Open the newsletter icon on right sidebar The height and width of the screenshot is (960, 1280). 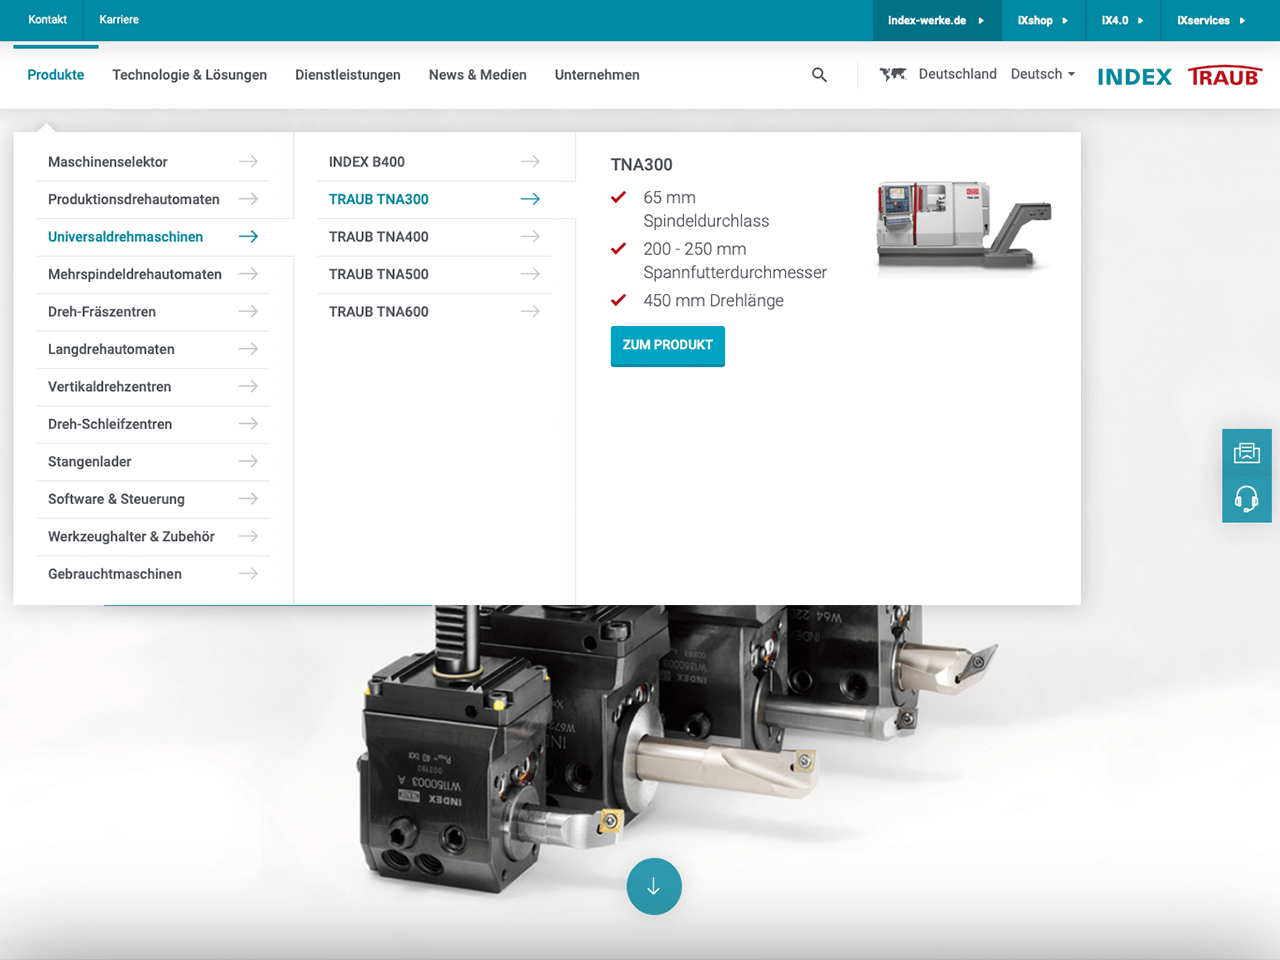point(1246,453)
